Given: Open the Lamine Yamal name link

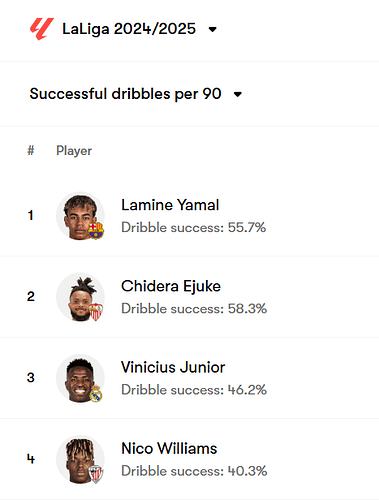Looking at the screenshot, I should pos(170,205).
